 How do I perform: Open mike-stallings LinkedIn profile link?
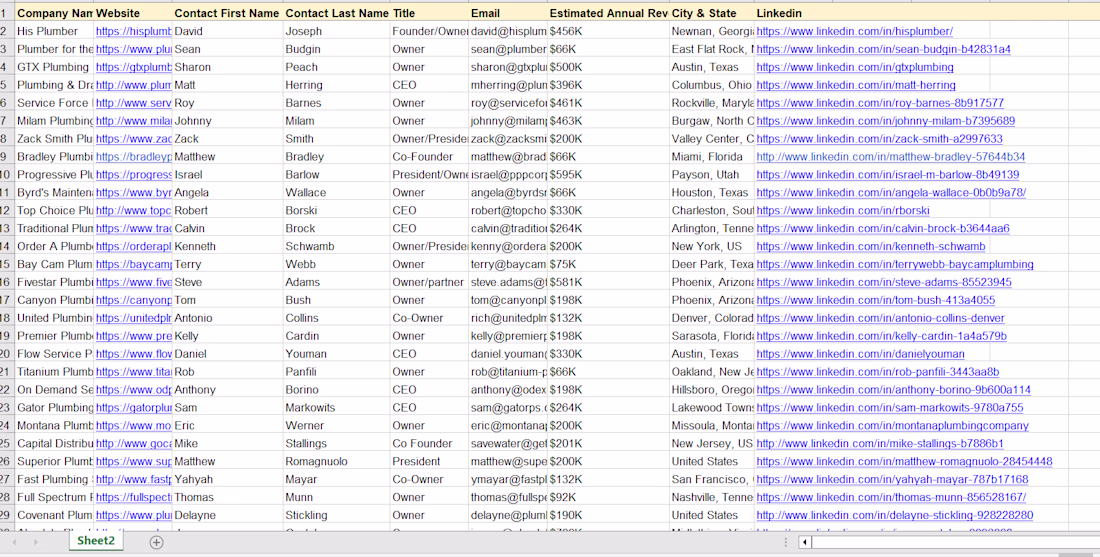880,443
